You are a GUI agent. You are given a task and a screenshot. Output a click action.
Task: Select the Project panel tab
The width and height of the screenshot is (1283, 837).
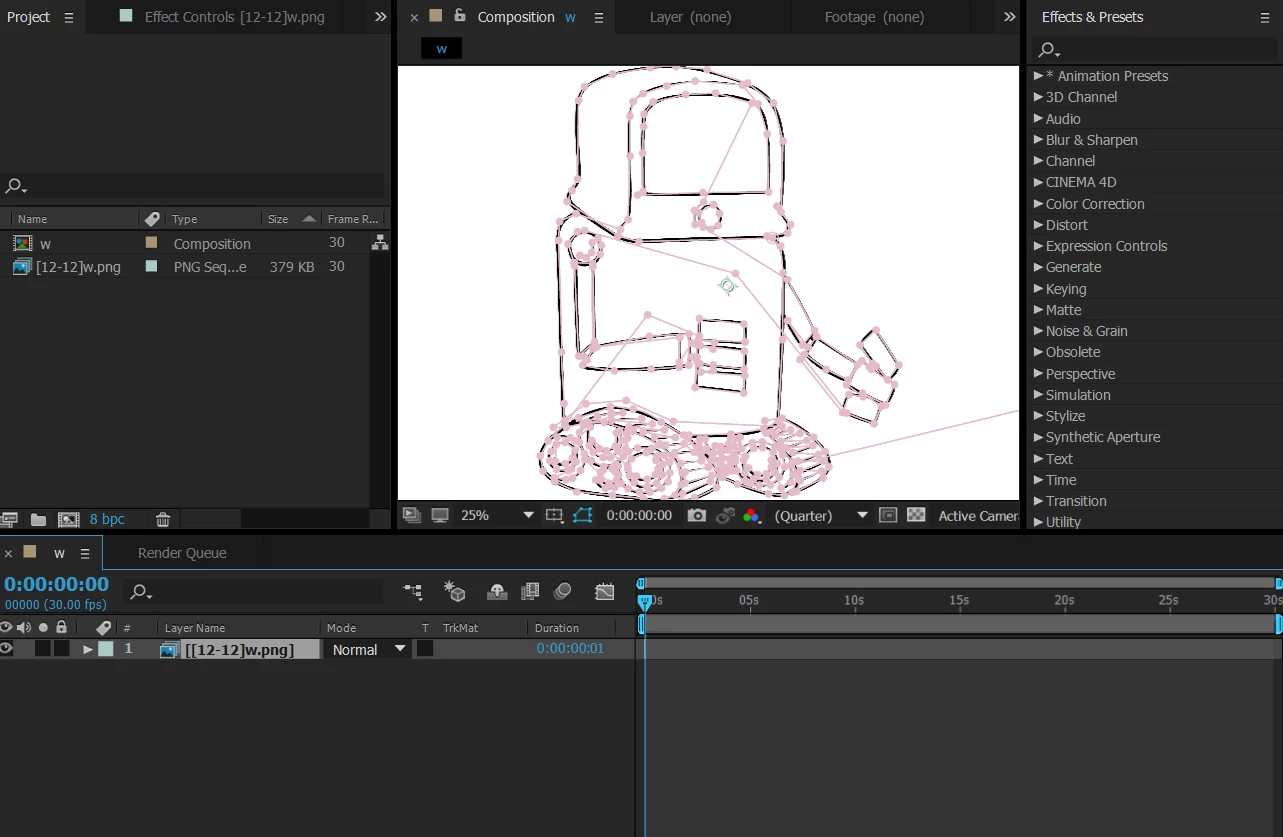click(29, 17)
